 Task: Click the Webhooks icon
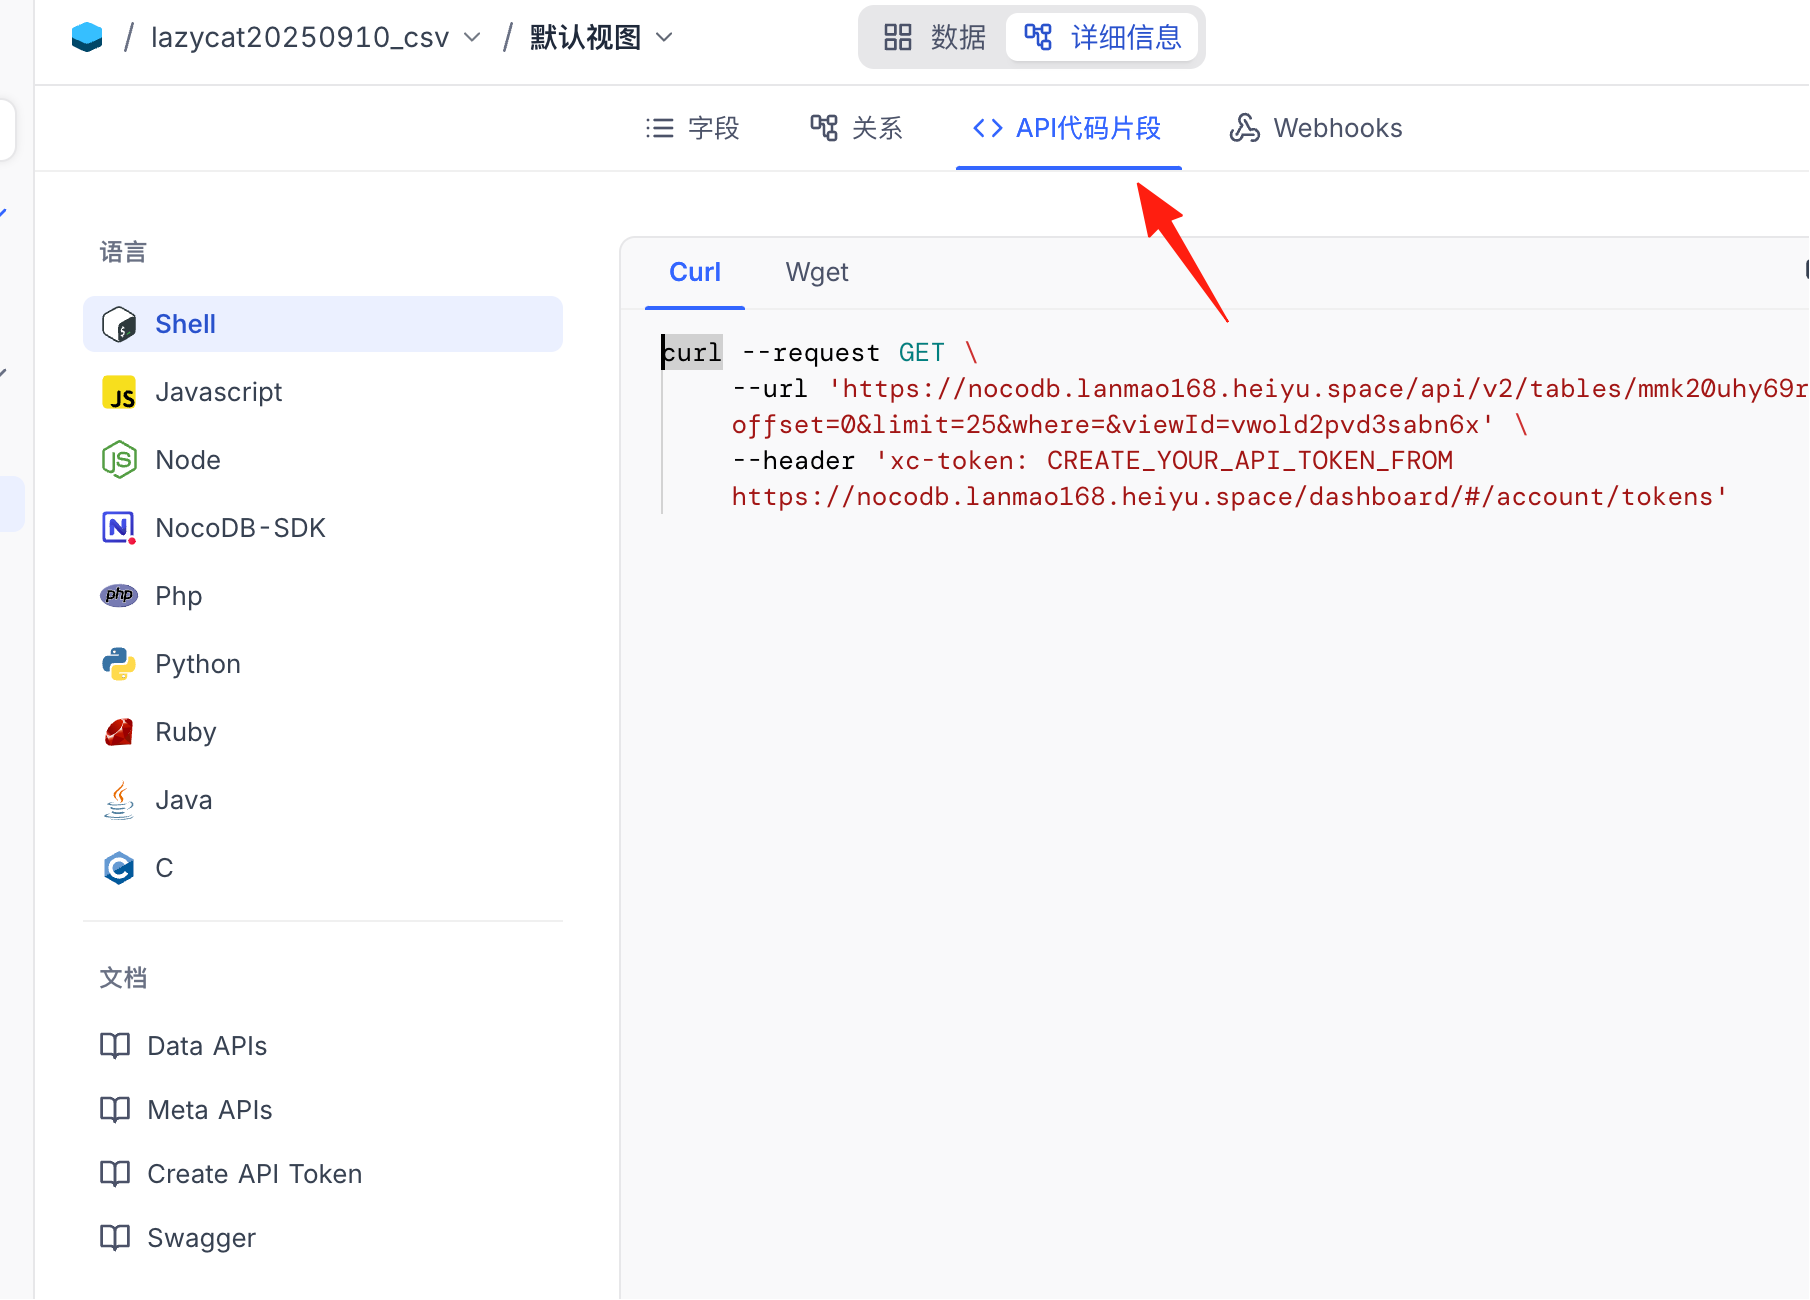1244,128
